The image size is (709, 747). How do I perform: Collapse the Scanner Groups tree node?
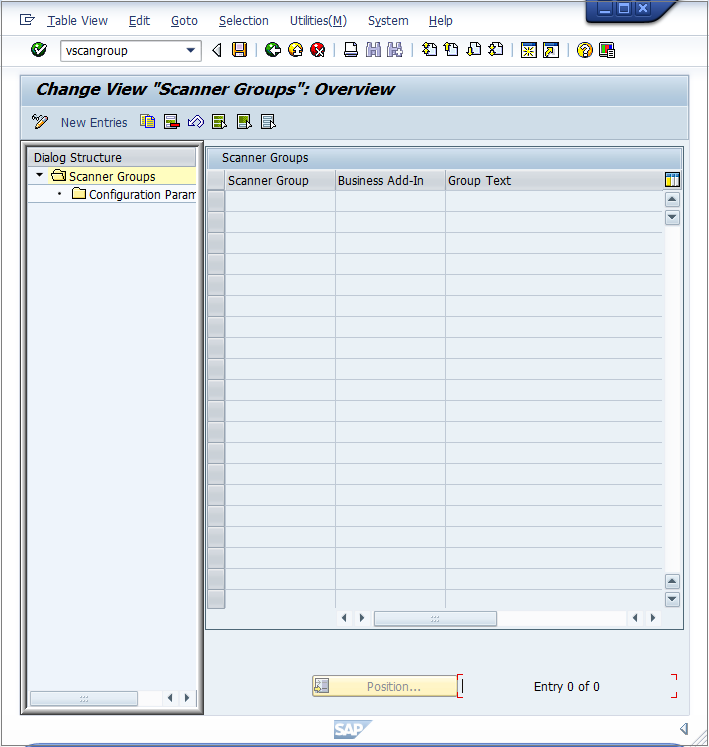click(x=39, y=176)
